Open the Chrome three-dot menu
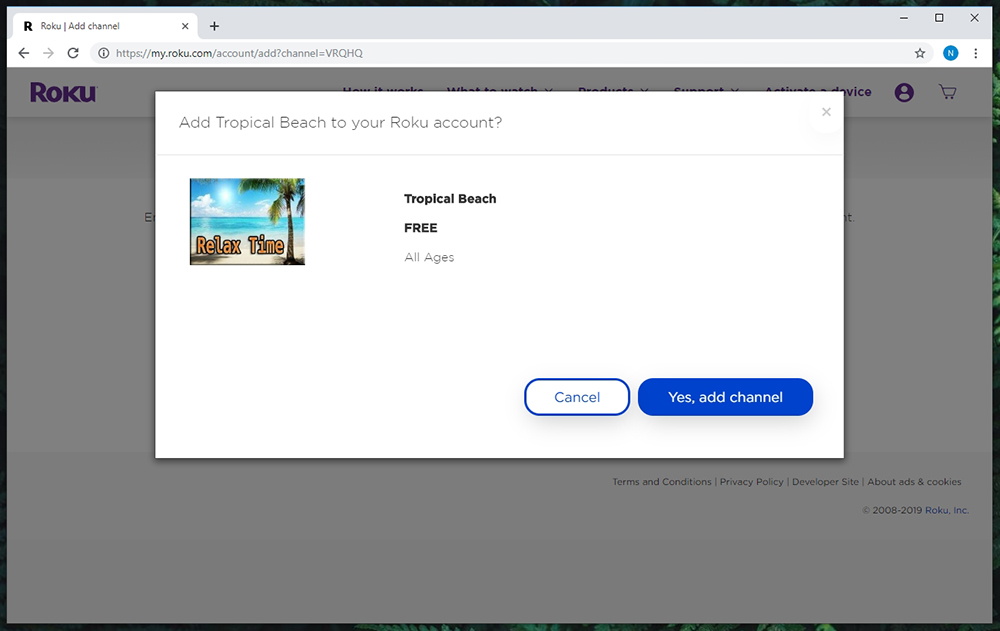 click(x=975, y=53)
